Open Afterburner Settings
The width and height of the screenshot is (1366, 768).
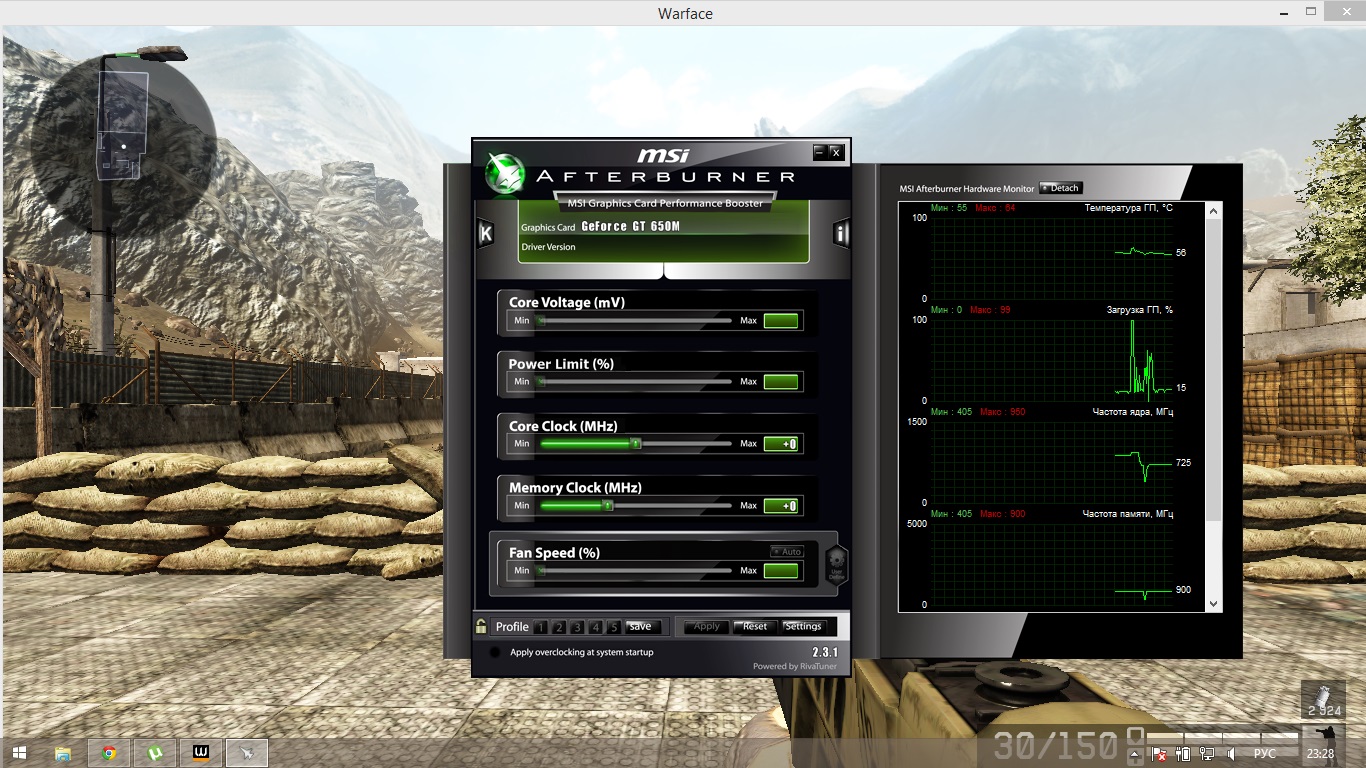point(803,627)
